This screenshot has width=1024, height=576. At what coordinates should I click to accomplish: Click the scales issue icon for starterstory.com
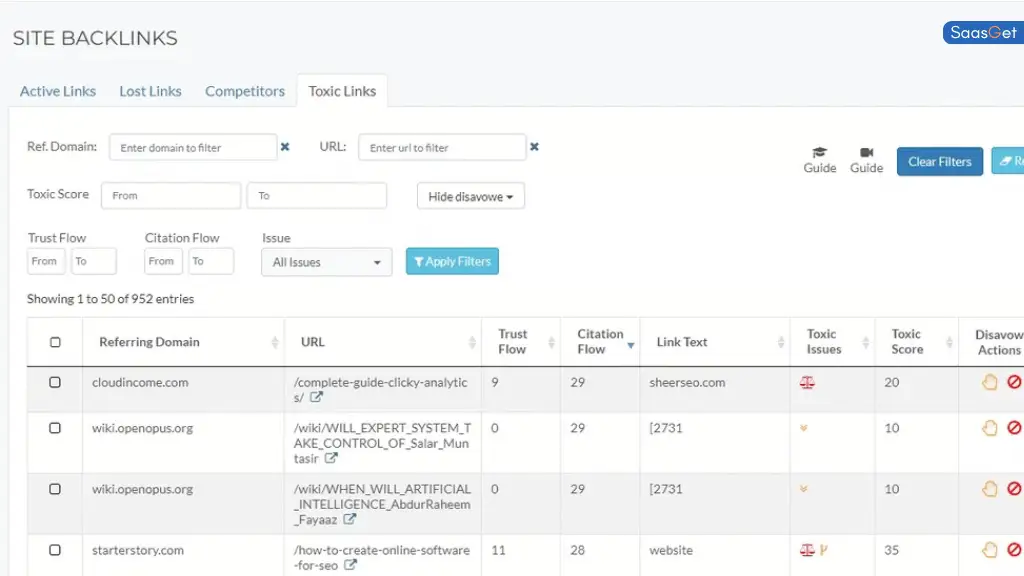point(807,551)
